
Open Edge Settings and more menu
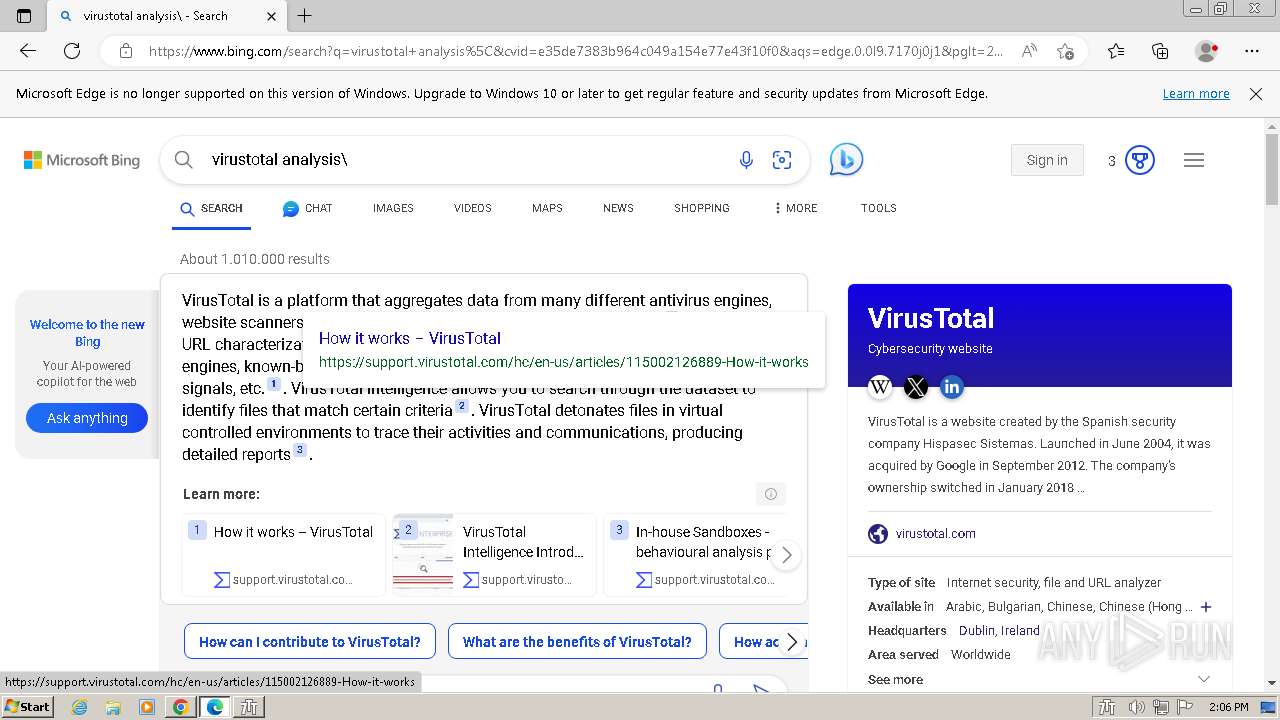pos(1252,51)
